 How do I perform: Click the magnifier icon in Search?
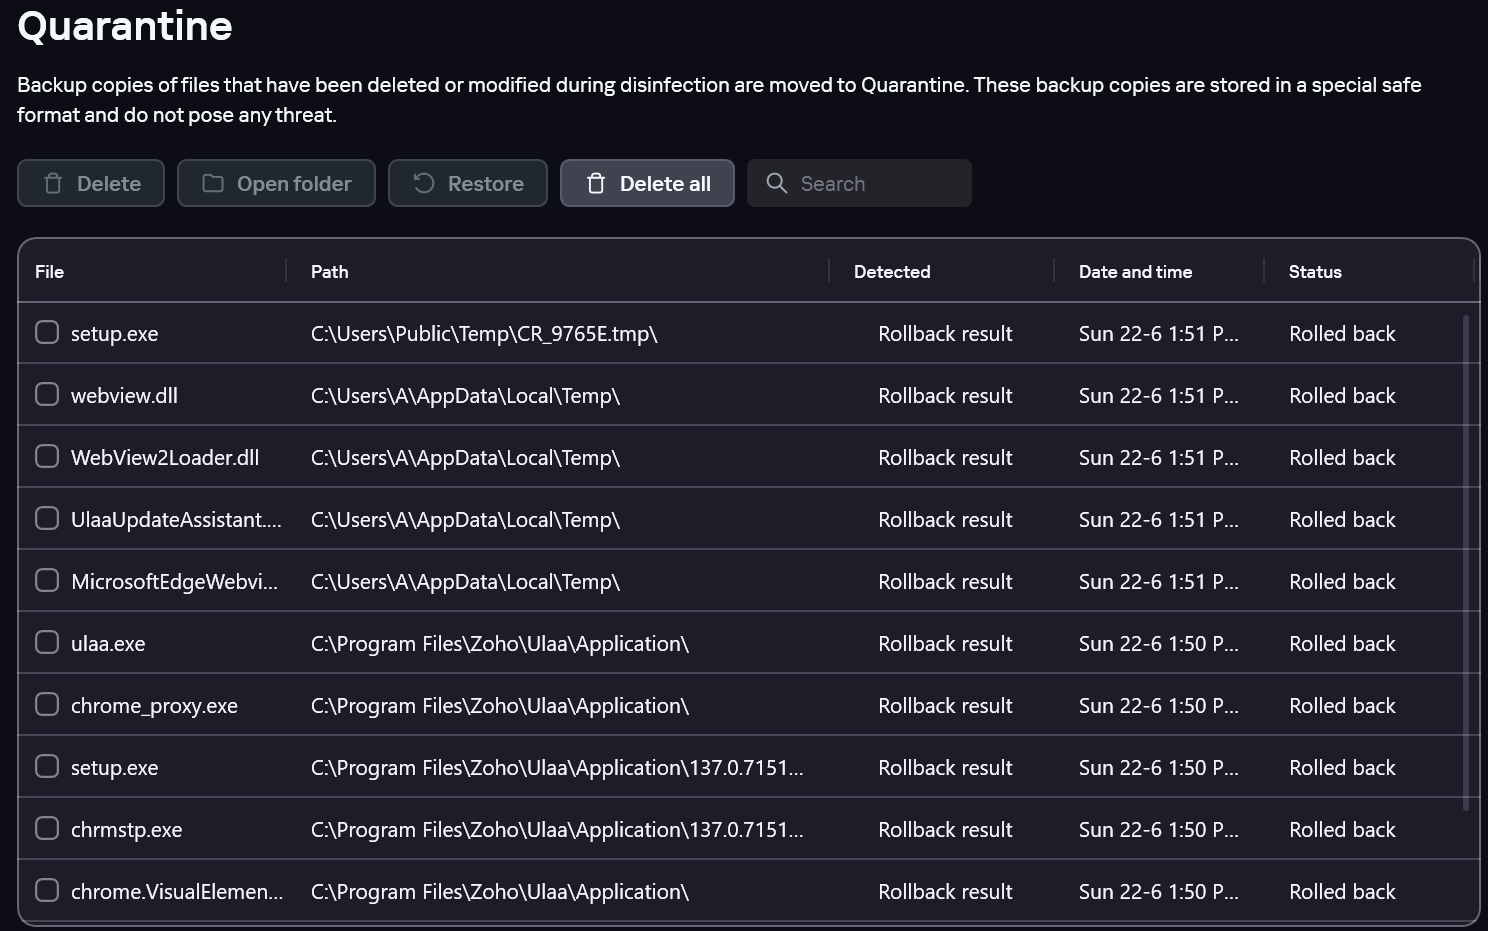point(776,183)
